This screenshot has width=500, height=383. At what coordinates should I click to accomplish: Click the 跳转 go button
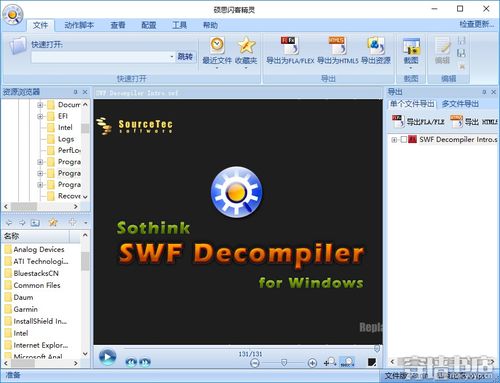(x=185, y=57)
